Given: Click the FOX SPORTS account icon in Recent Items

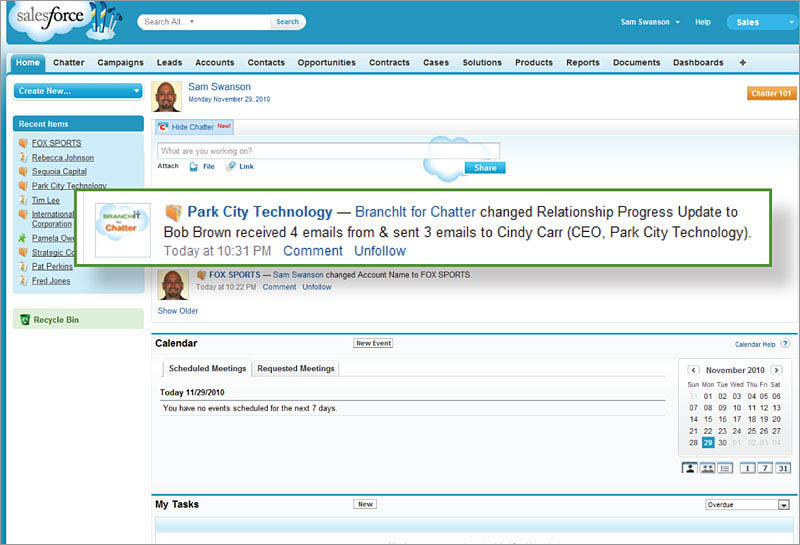Looking at the screenshot, I should tap(23, 143).
